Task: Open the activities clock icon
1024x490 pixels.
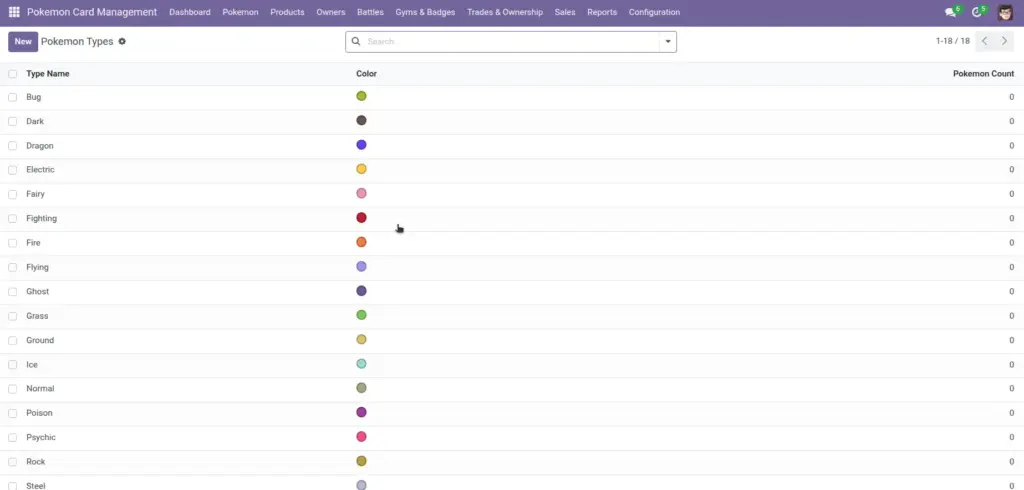Action: (976, 12)
